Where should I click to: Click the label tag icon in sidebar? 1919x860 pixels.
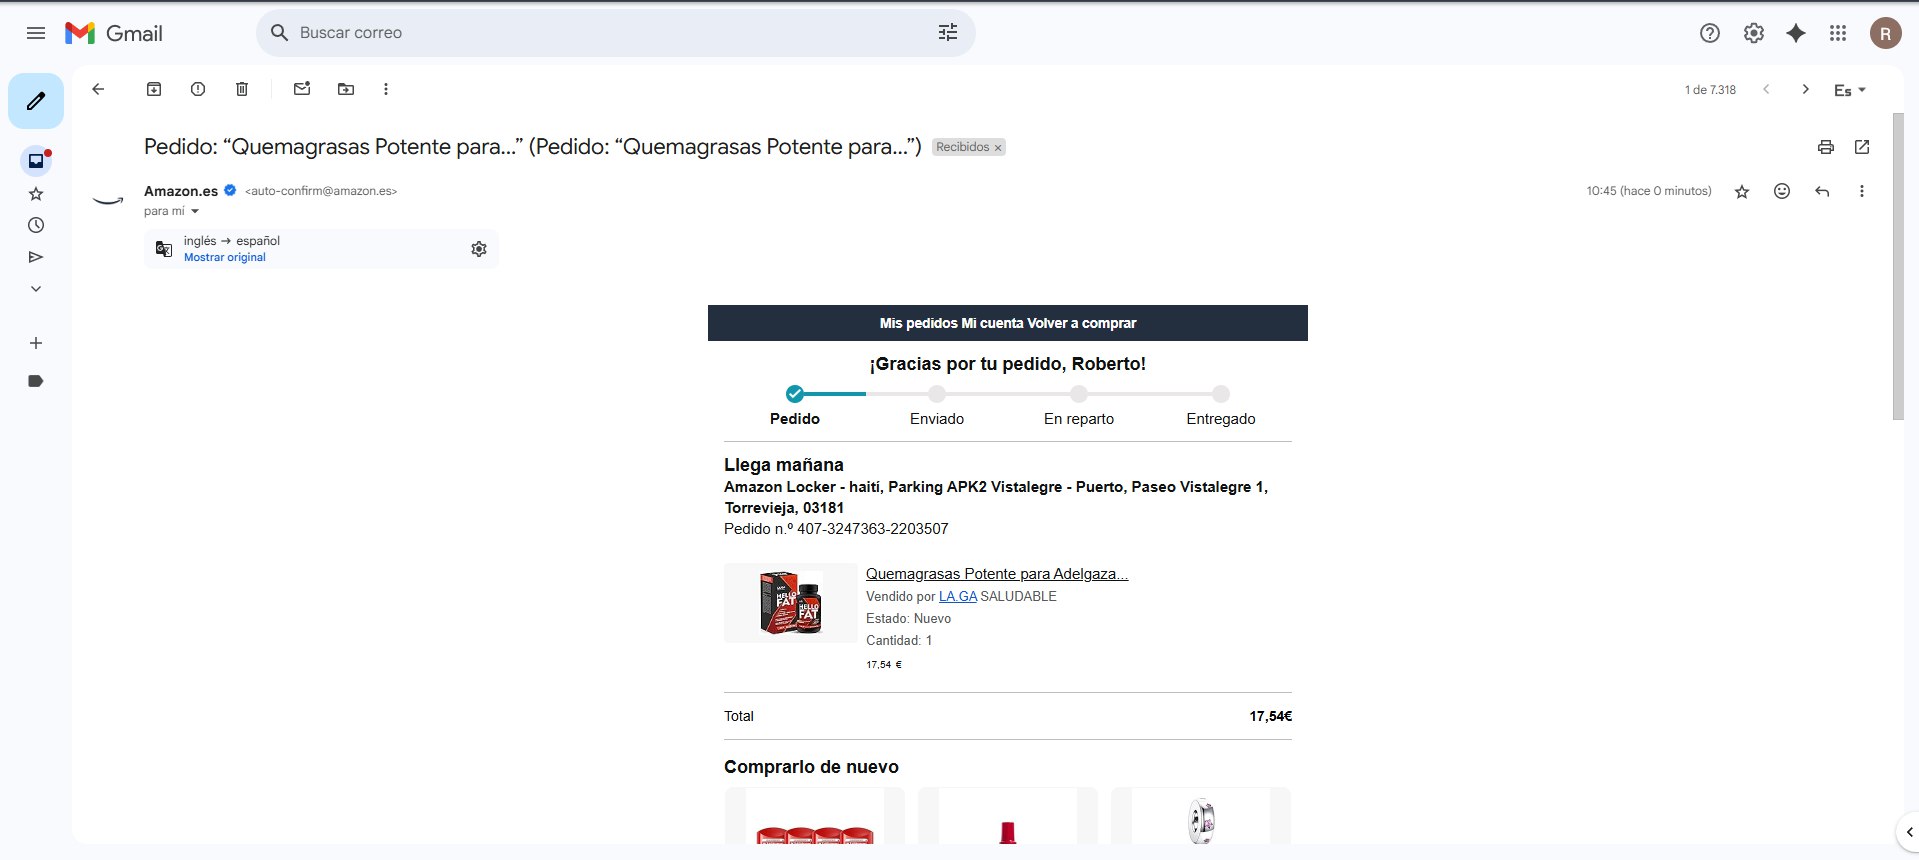point(36,381)
